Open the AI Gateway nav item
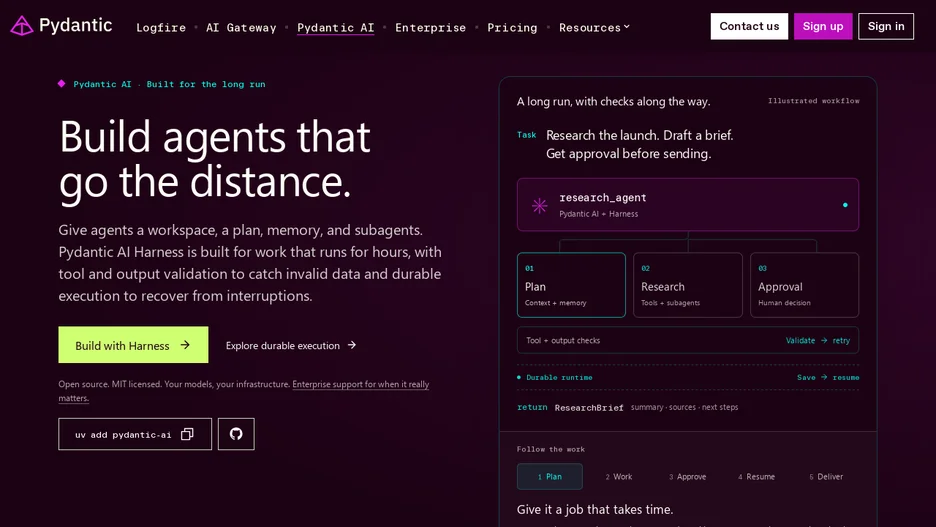The image size is (936, 527). point(241,27)
